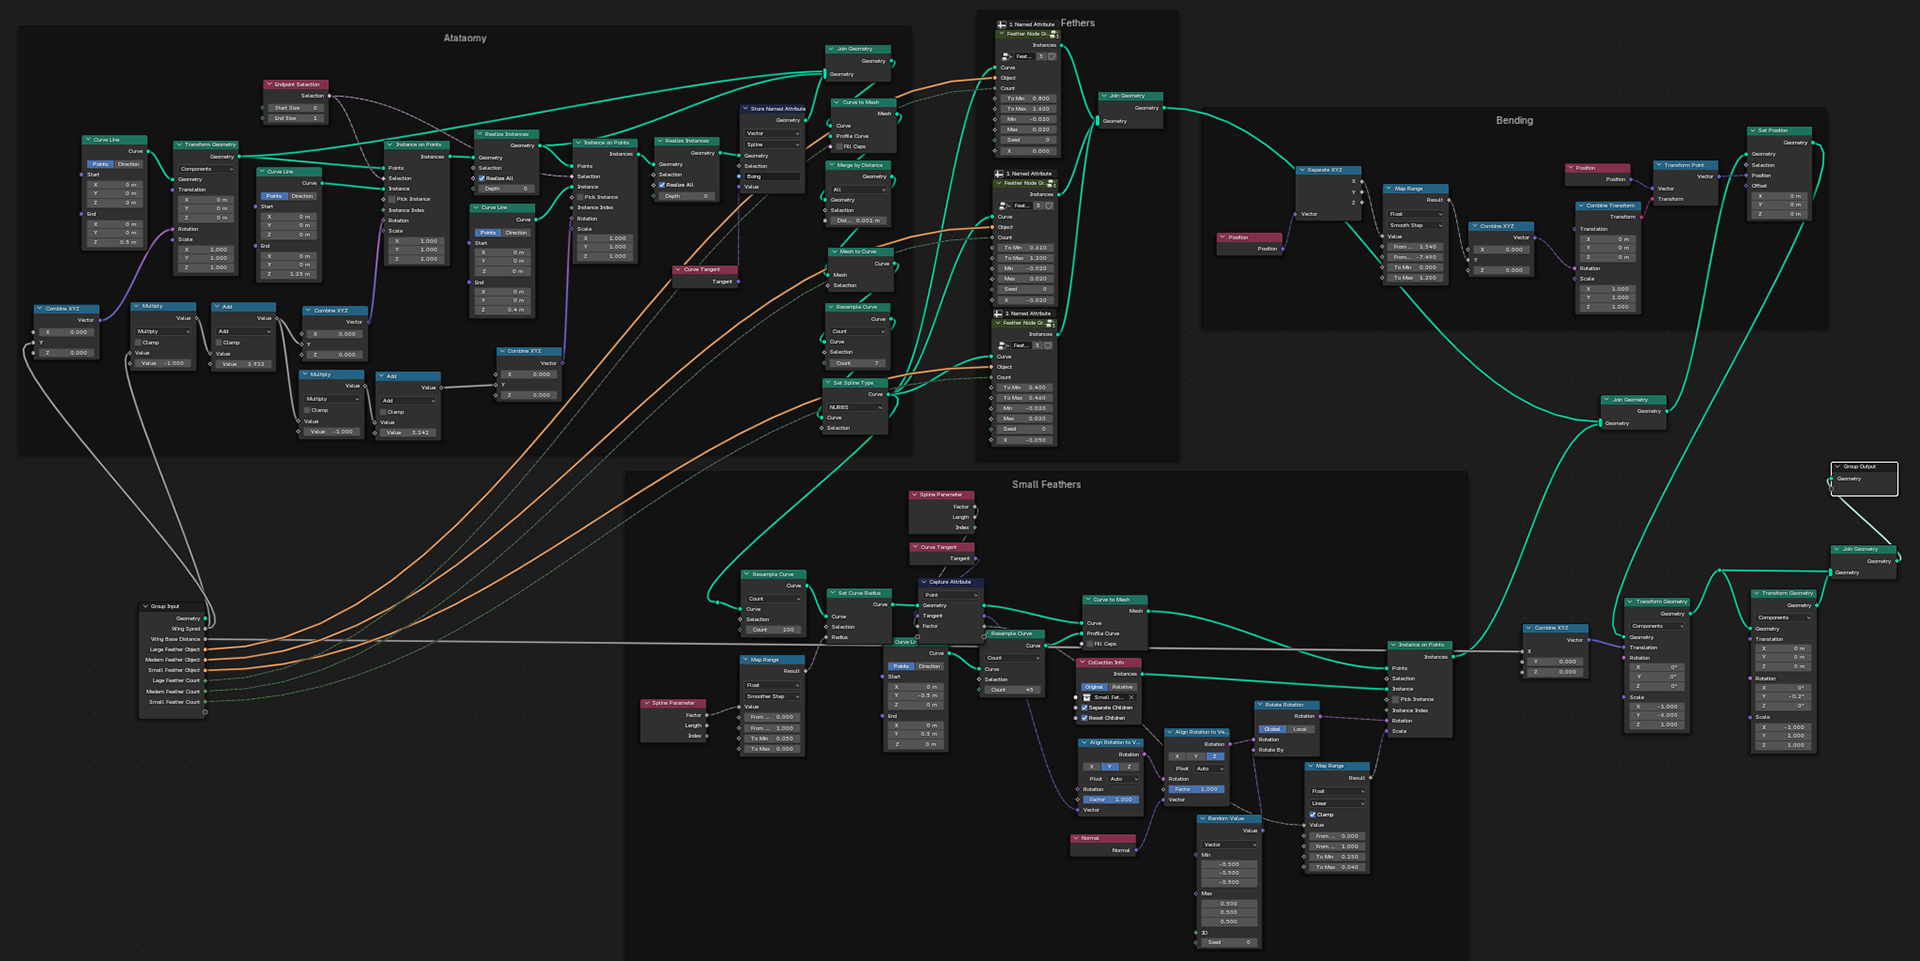Click node group browse icon on To Min 0.800 Feather node

(1006, 56)
